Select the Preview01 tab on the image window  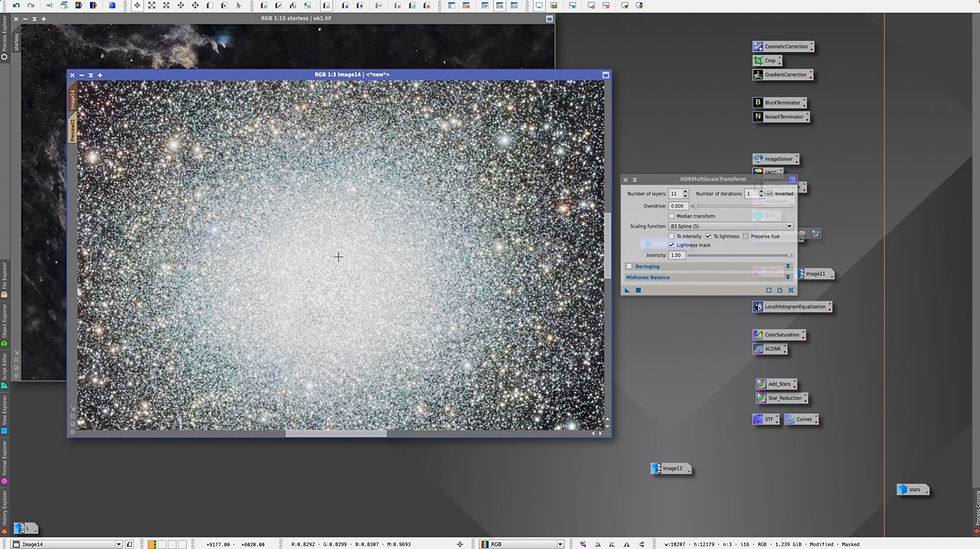click(x=72, y=128)
